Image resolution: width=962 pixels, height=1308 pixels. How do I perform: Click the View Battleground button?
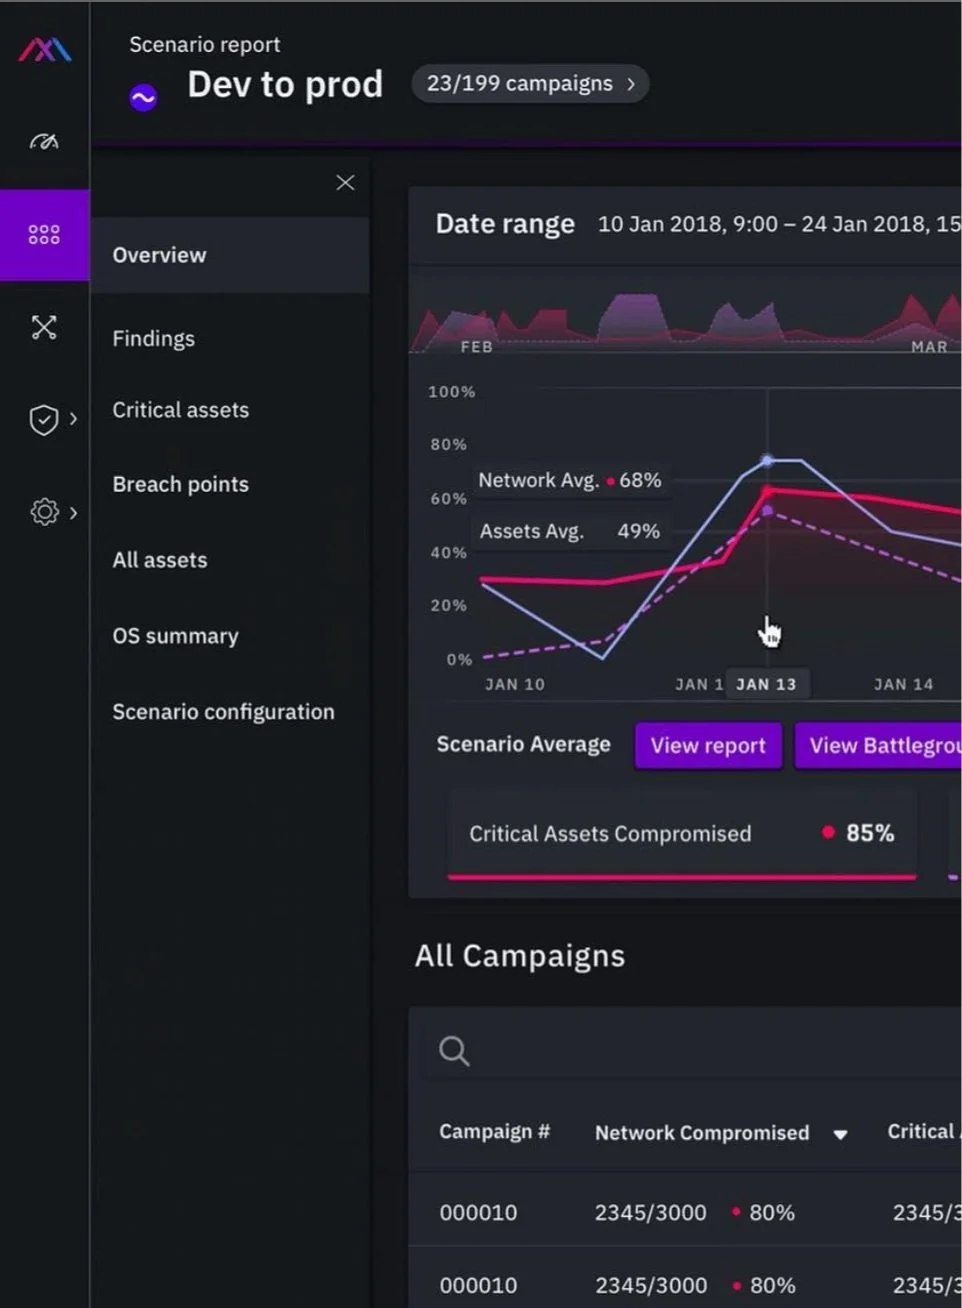[880, 746]
